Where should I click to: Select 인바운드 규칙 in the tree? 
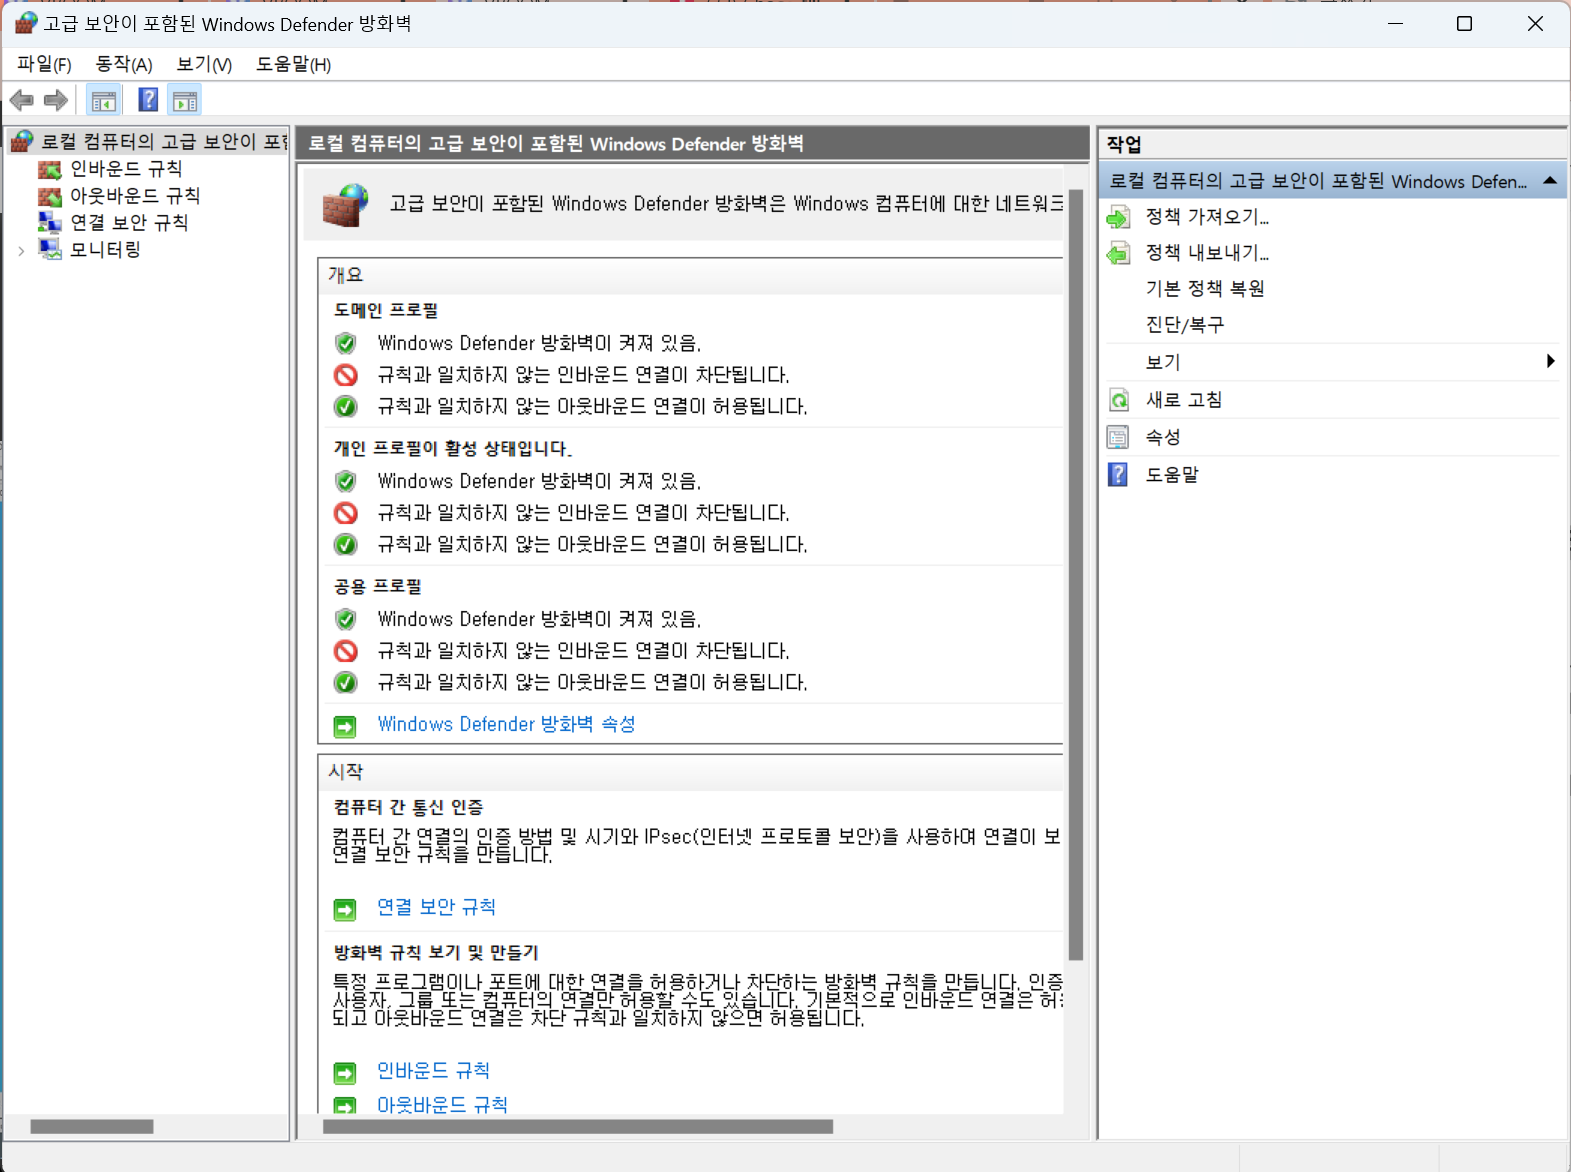[126, 169]
